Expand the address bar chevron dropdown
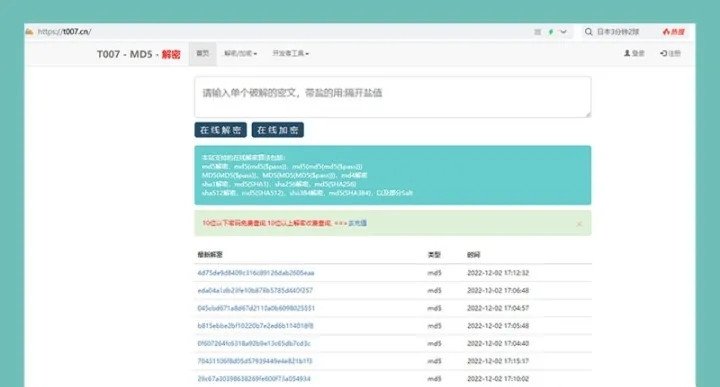Image resolution: width=720 pixels, height=387 pixels. [563, 32]
